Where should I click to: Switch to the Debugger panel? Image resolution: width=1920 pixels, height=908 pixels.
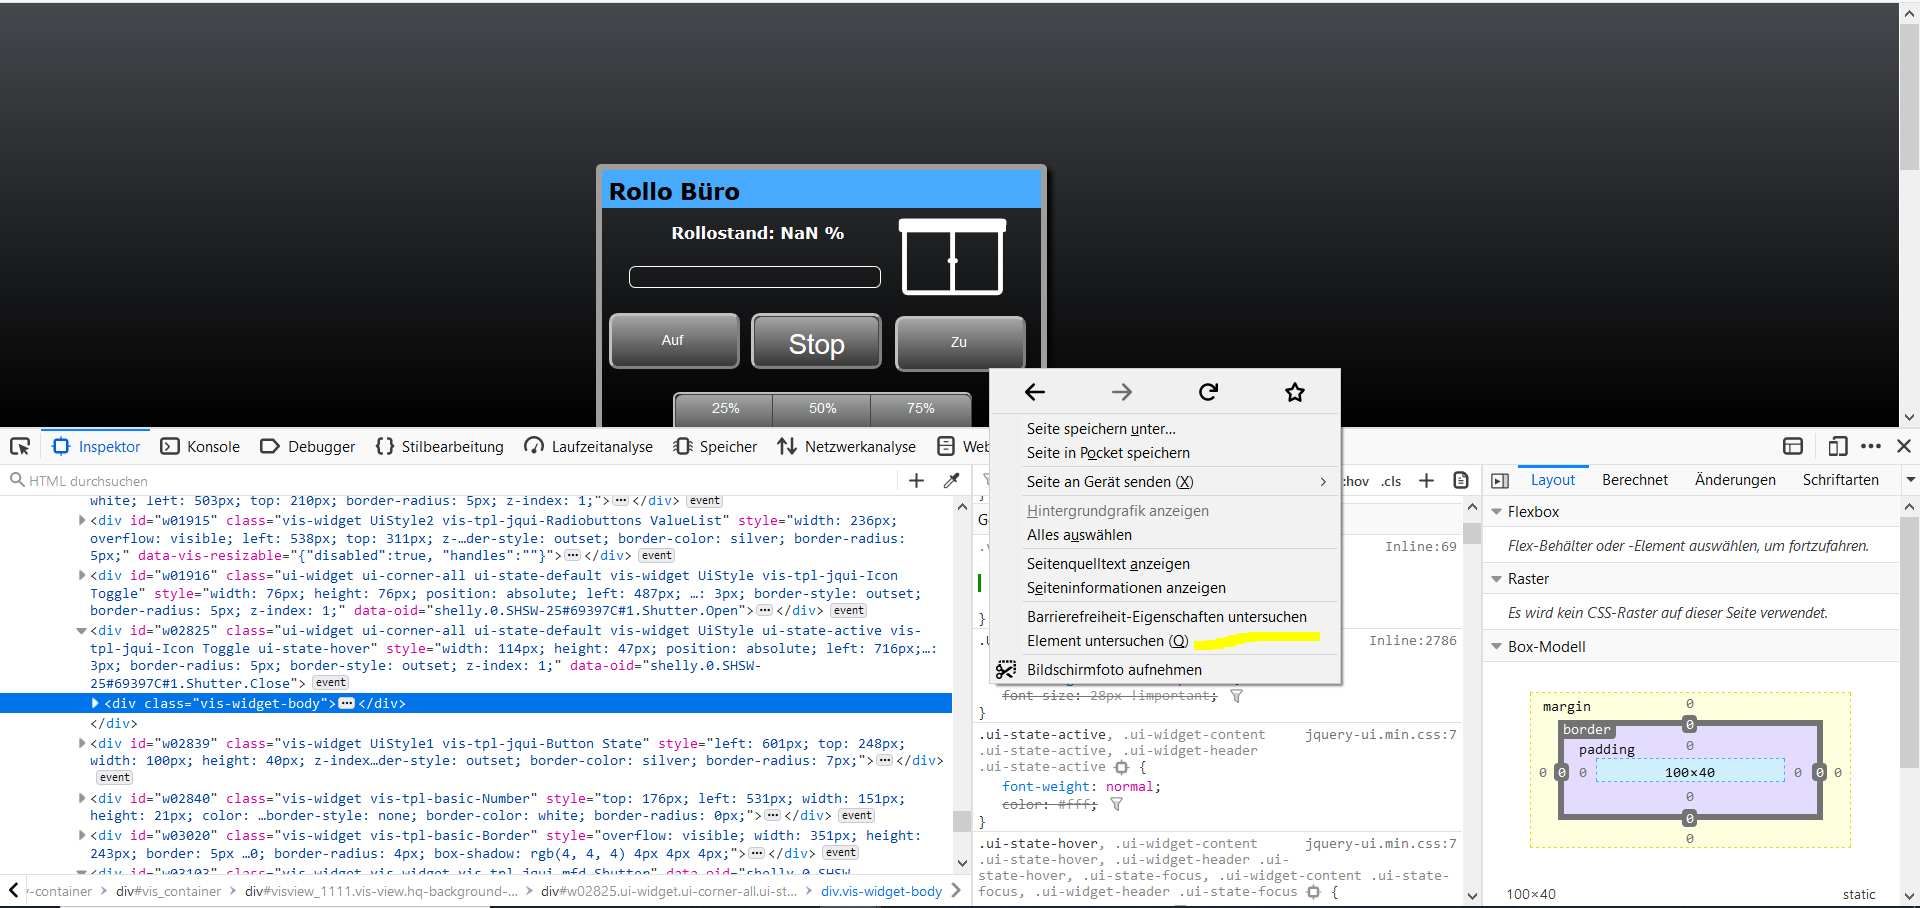308,446
